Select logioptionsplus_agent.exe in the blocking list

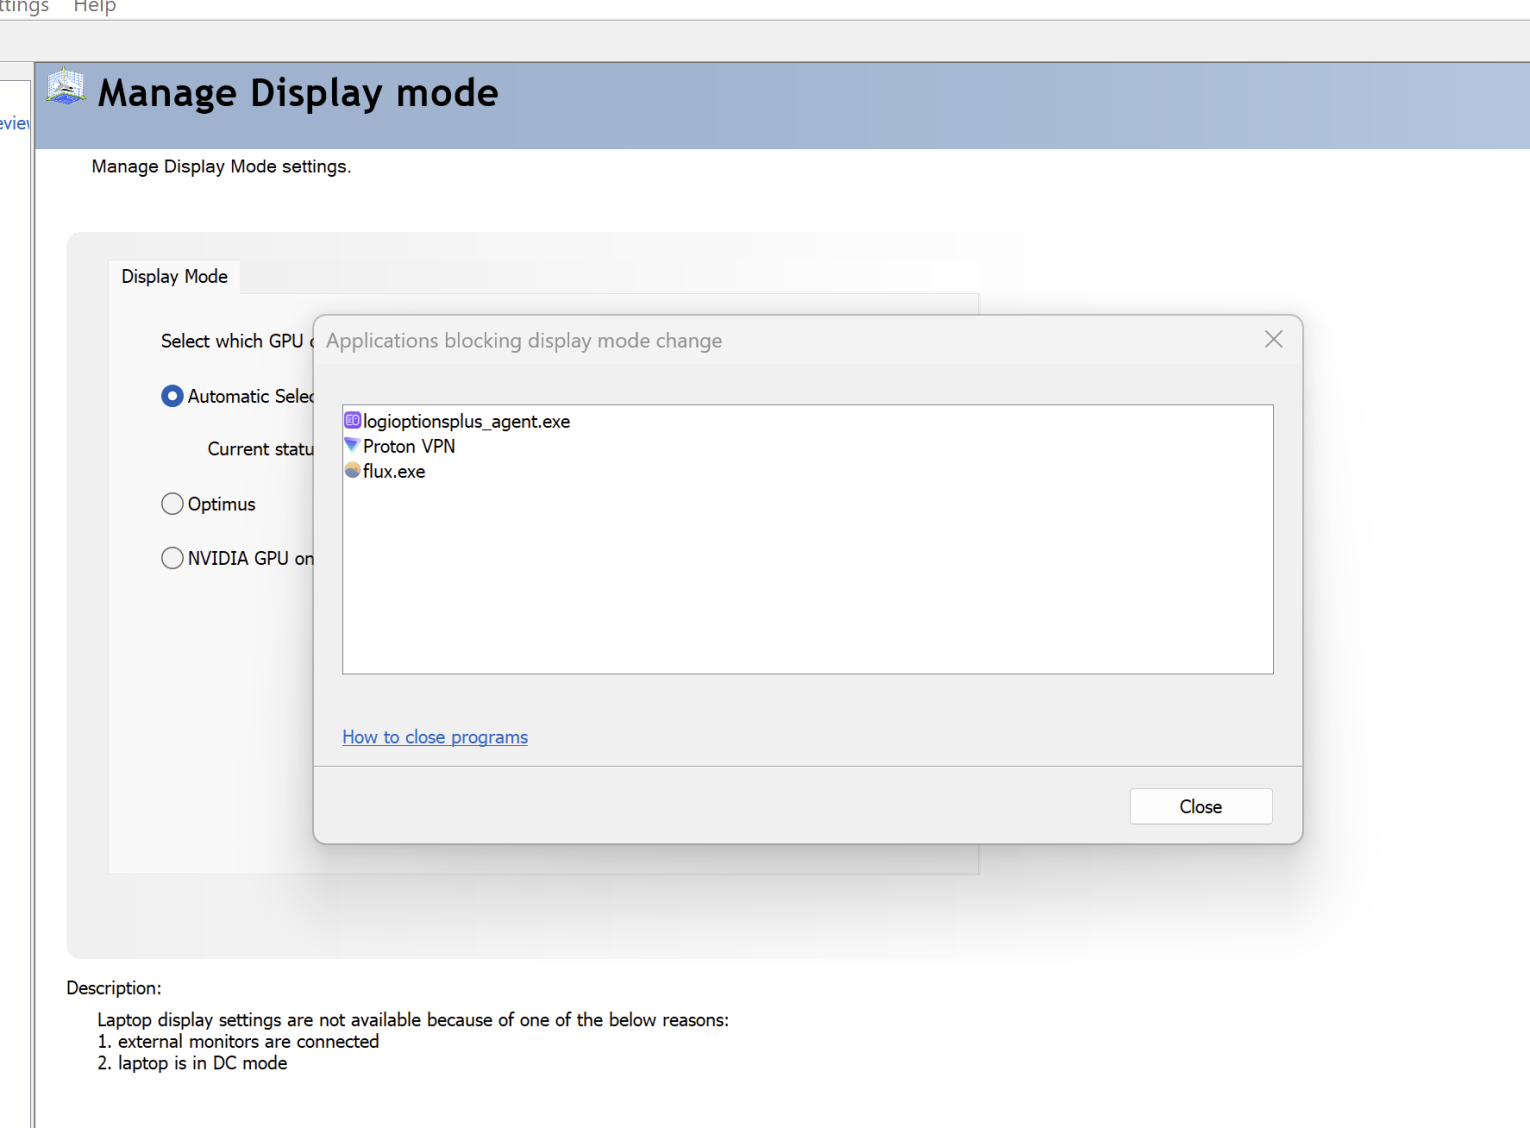pos(465,420)
